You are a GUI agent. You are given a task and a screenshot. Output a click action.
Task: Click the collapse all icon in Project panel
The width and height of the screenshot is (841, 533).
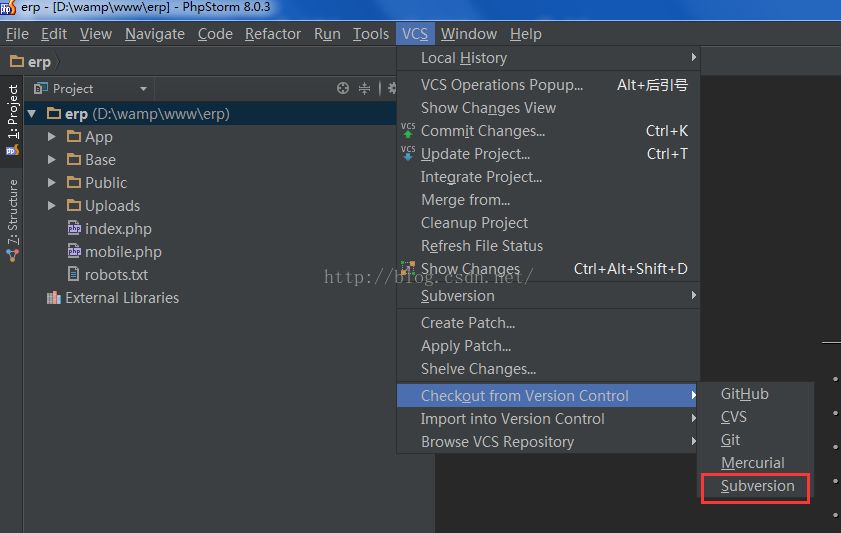pyautogui.click(x=365, y=88)
